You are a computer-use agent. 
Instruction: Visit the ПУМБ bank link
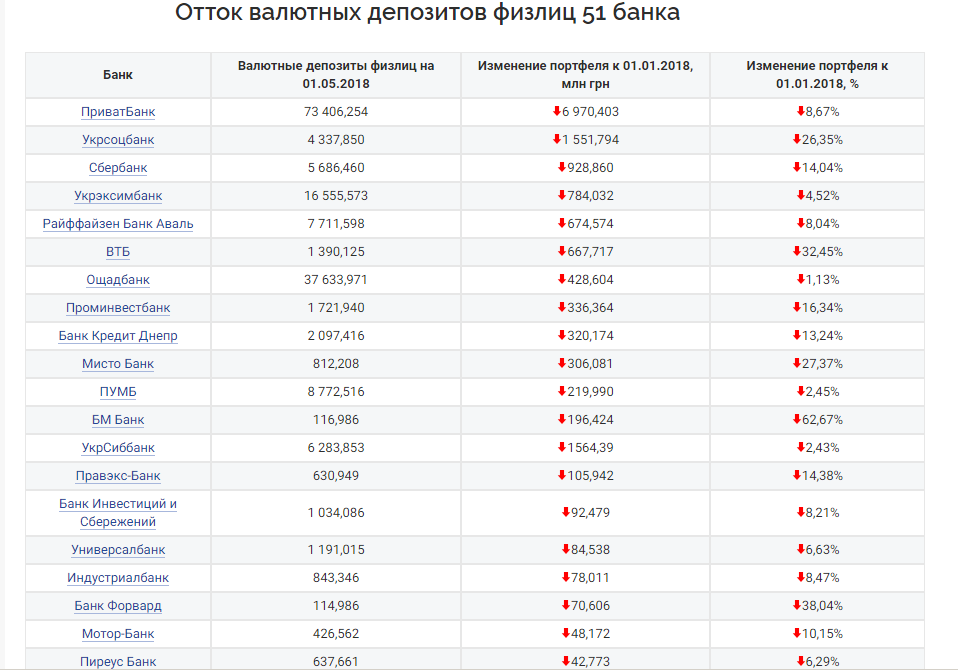coord(118,392)
